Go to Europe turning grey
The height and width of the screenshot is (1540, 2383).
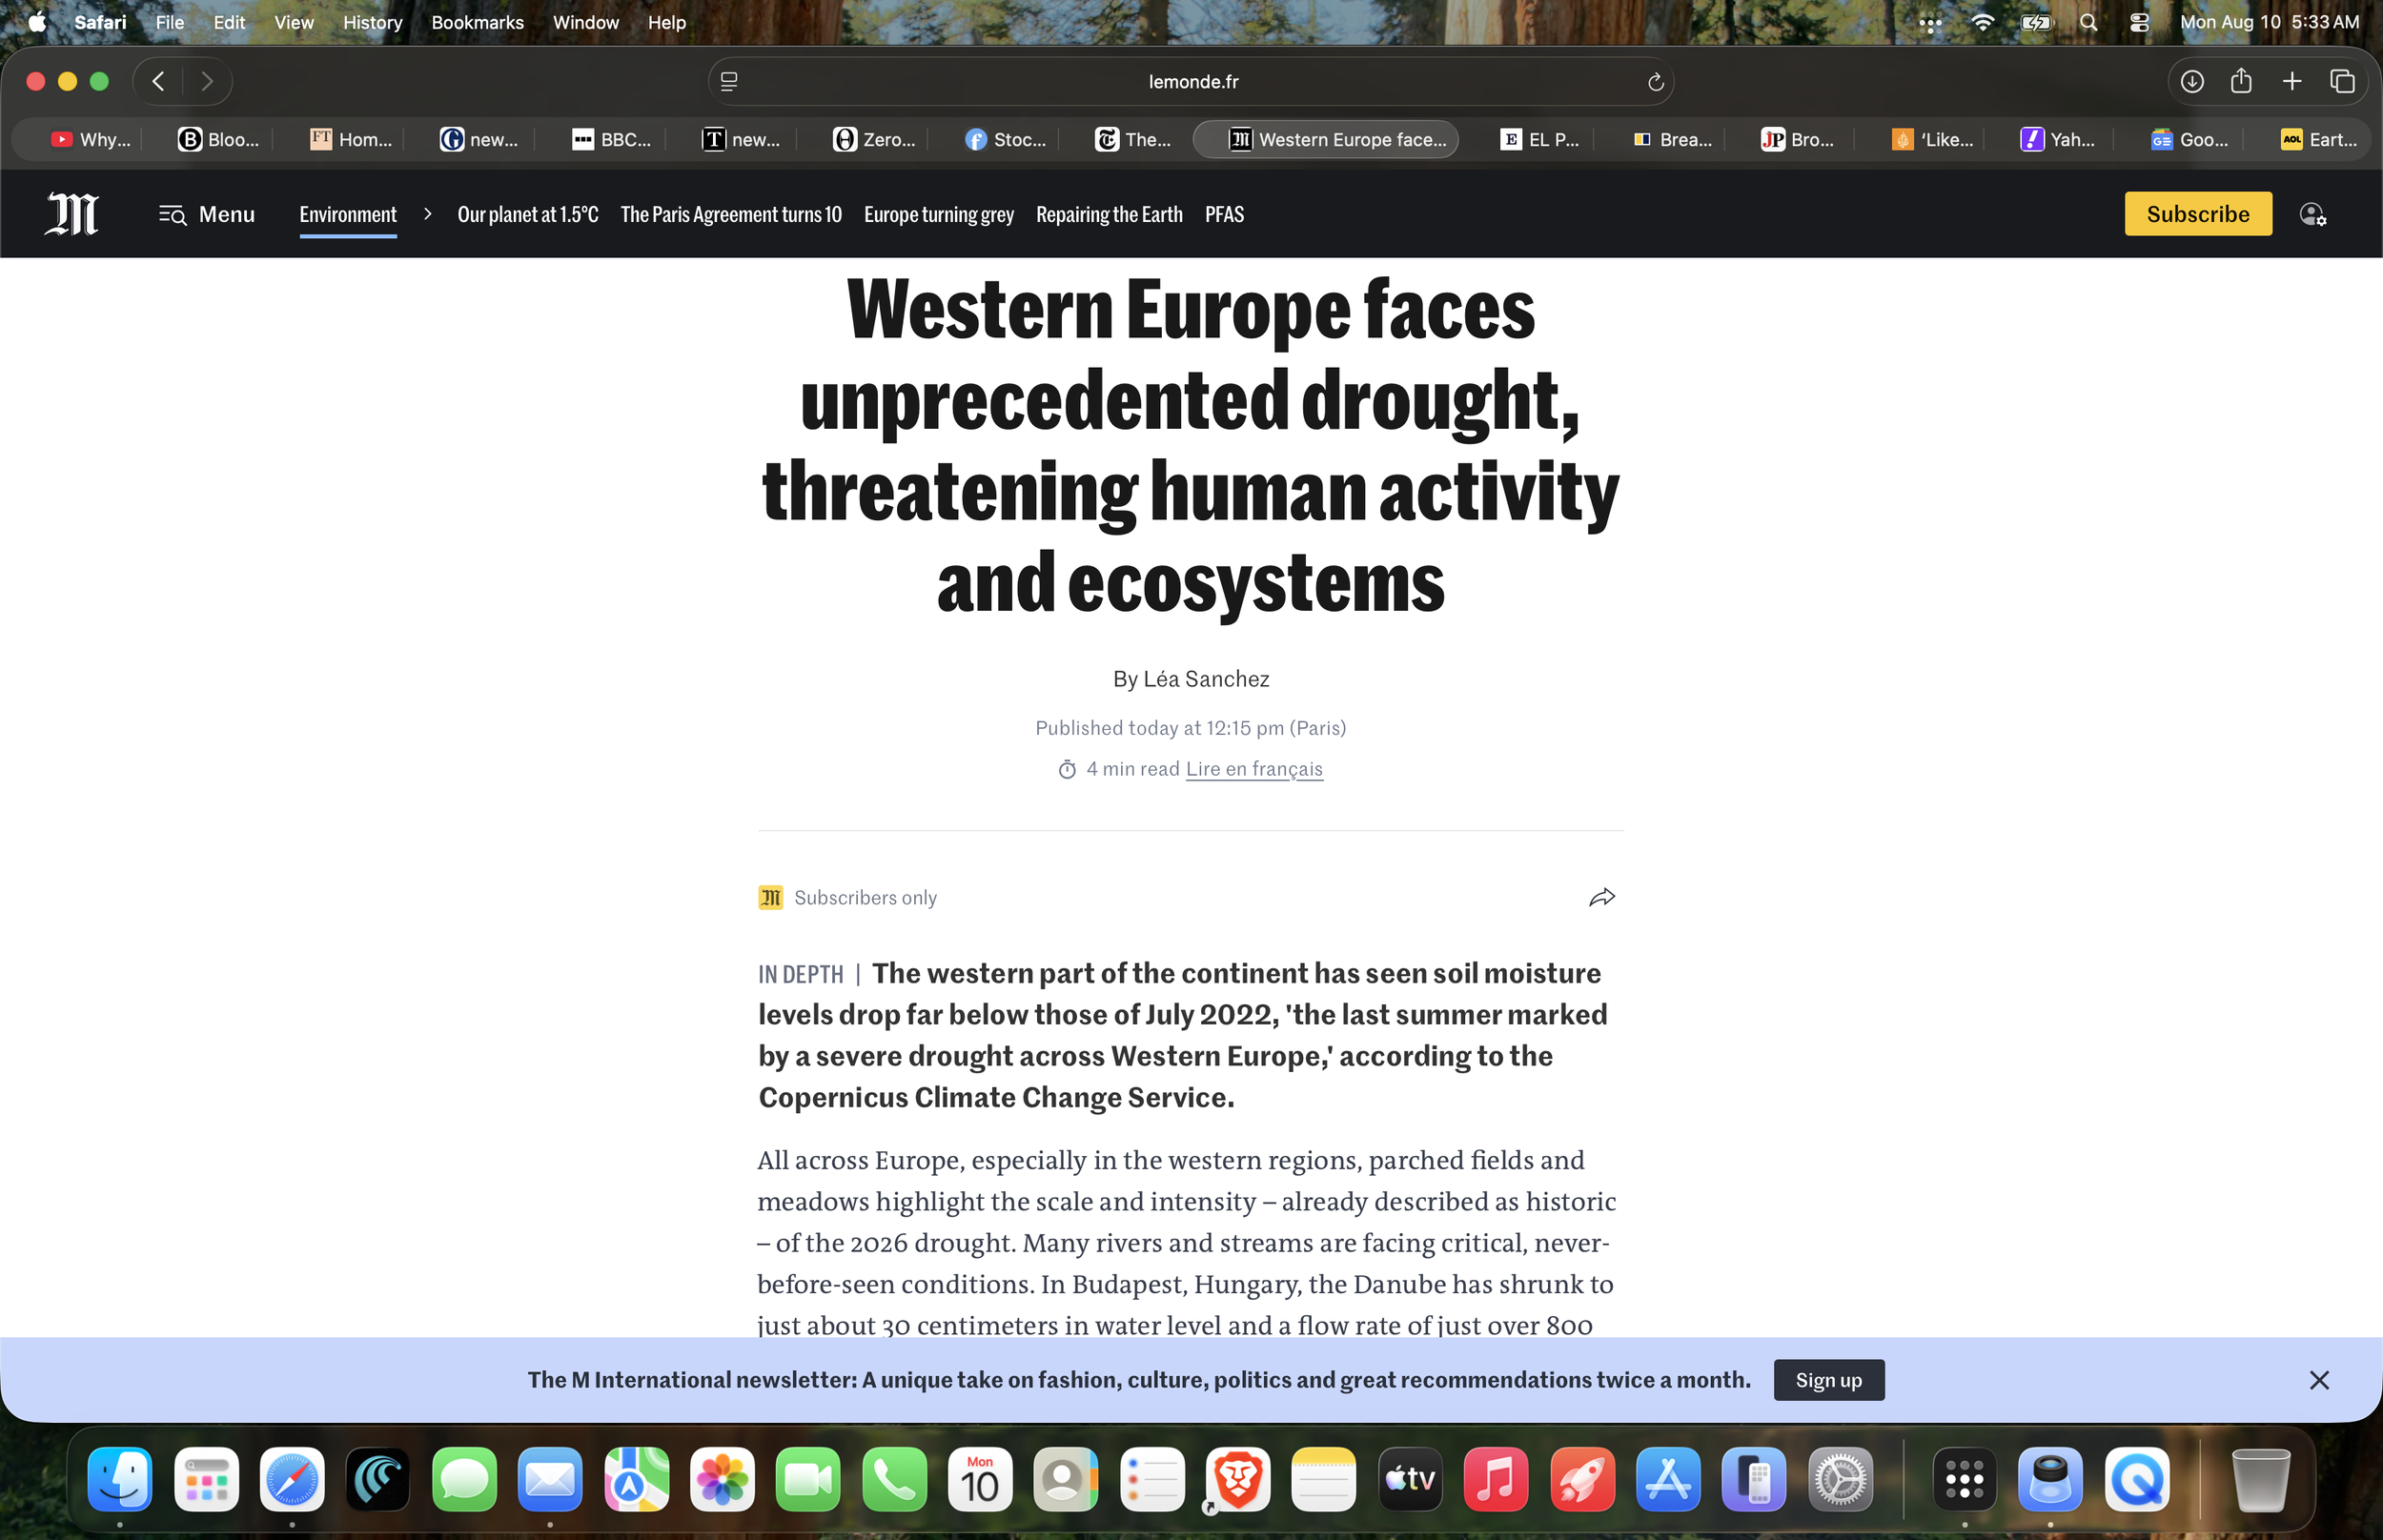(939, 214)
